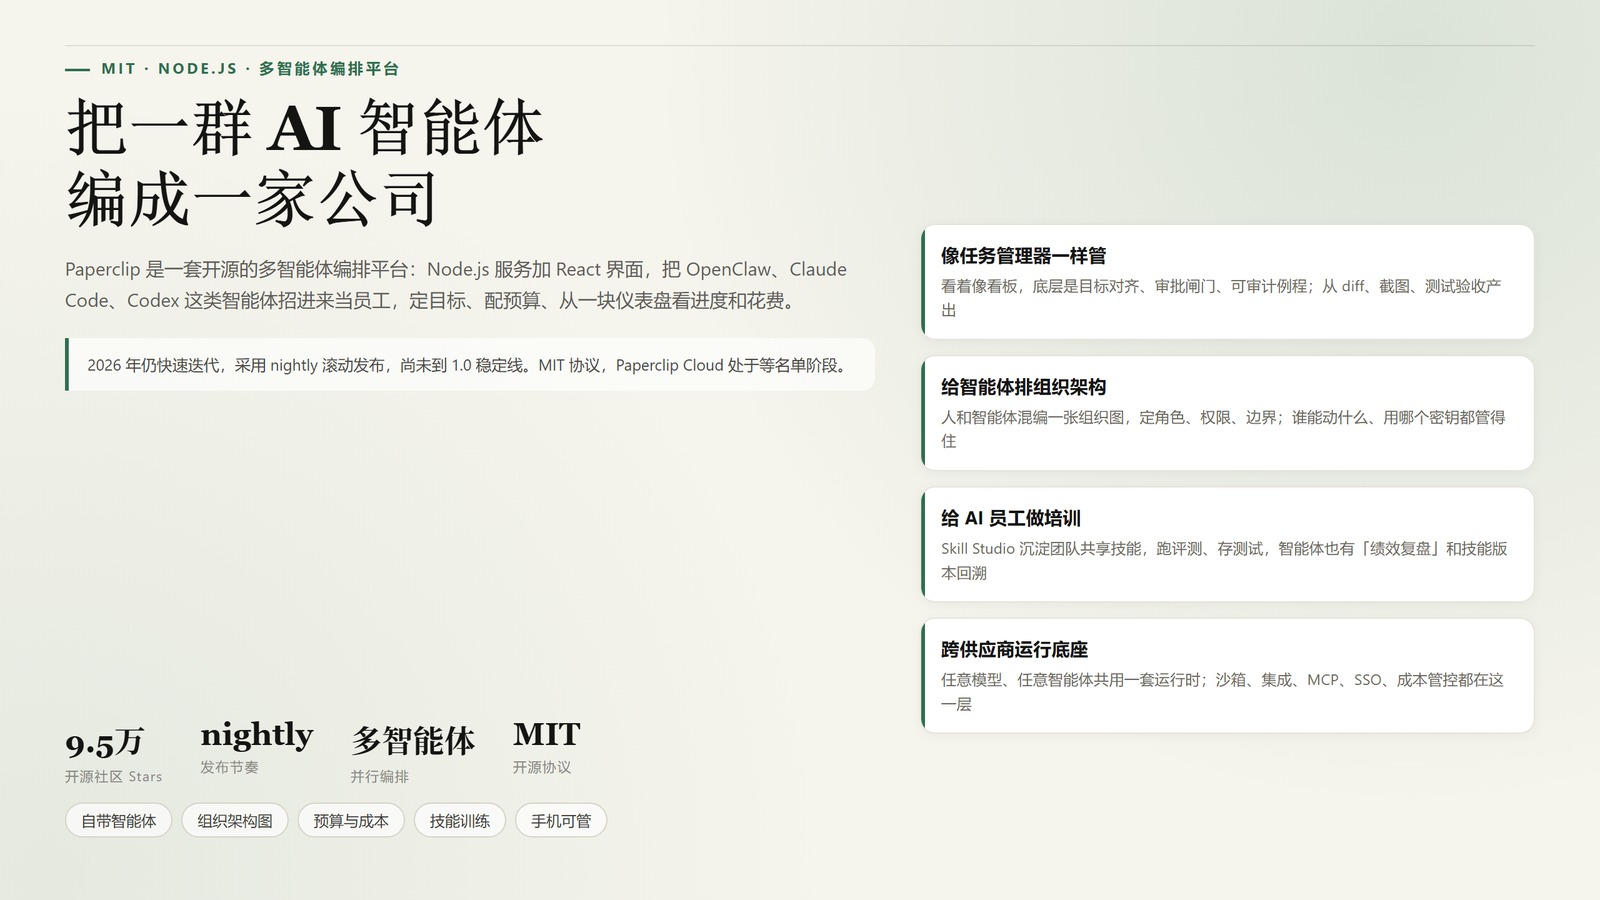Click the 2026 年仍快速迭代 note box
Image resolution: width=1600 pixels, height=900 pixels.
pyautogui.click(x=470, y=365)
